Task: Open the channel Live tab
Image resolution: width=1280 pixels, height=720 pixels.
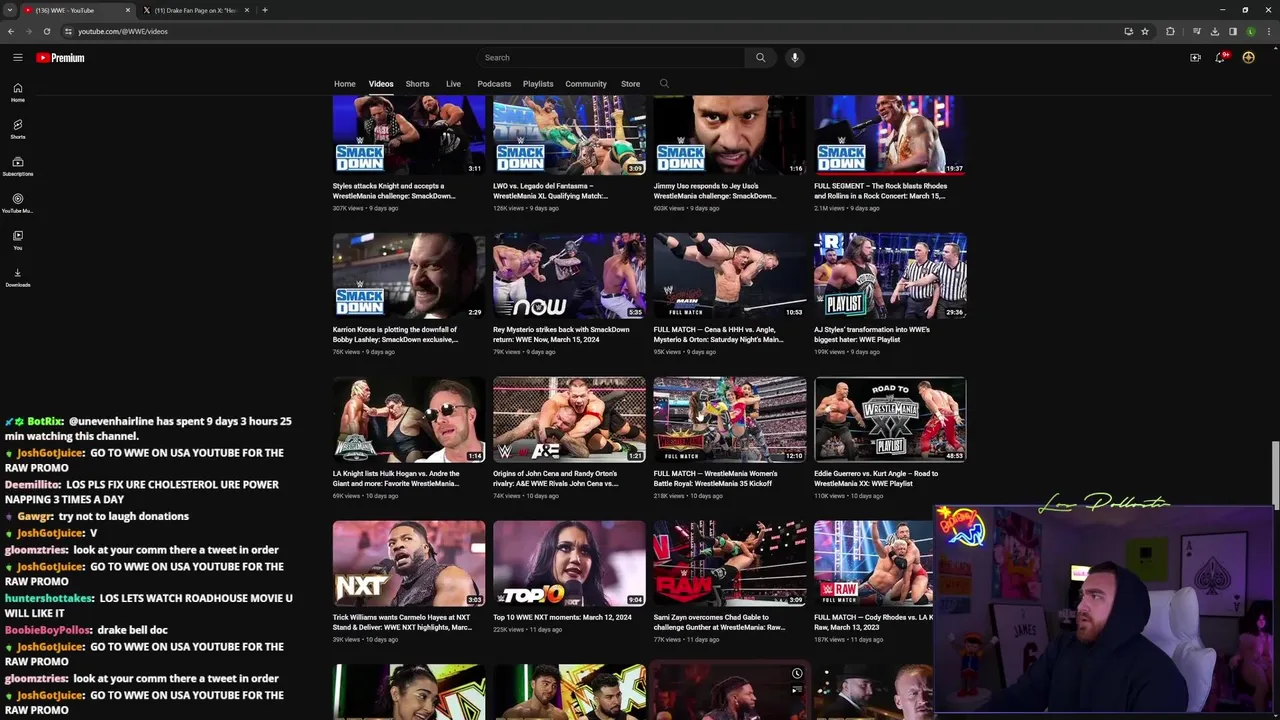Action: coord(453,84)
